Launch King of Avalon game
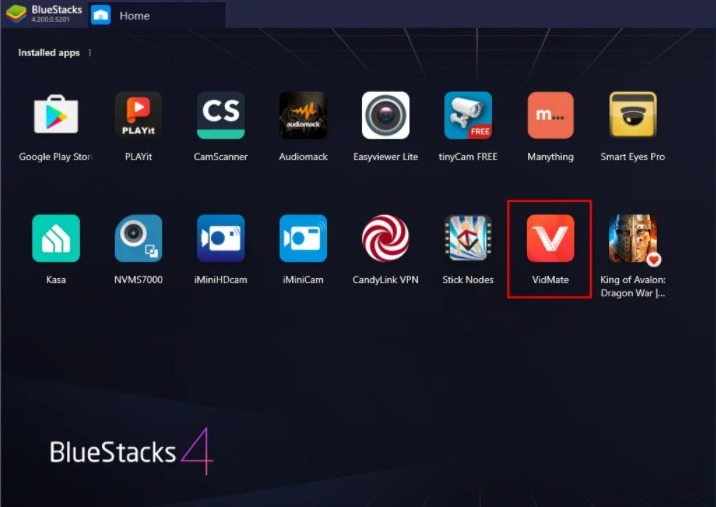This screenshot has width=716, height=507. [x=633, y=238]
